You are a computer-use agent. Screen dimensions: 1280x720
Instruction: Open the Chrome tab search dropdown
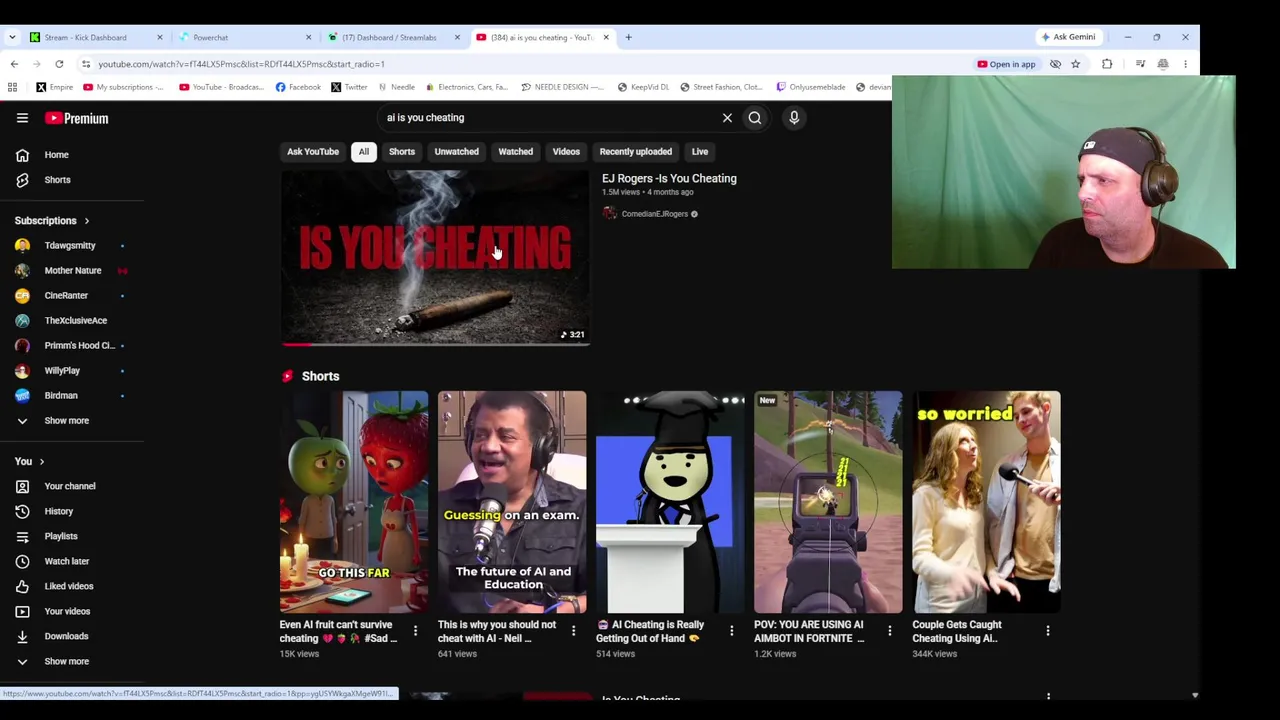coord(12,37)
